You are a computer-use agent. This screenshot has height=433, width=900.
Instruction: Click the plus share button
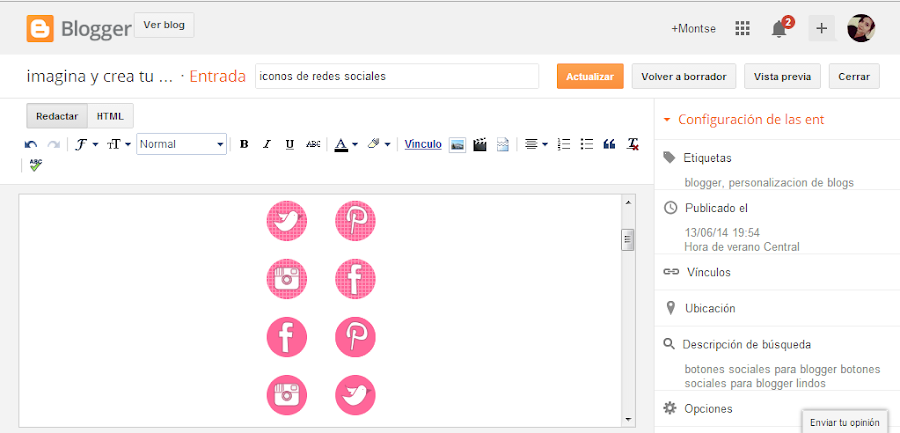coord(822,28)
